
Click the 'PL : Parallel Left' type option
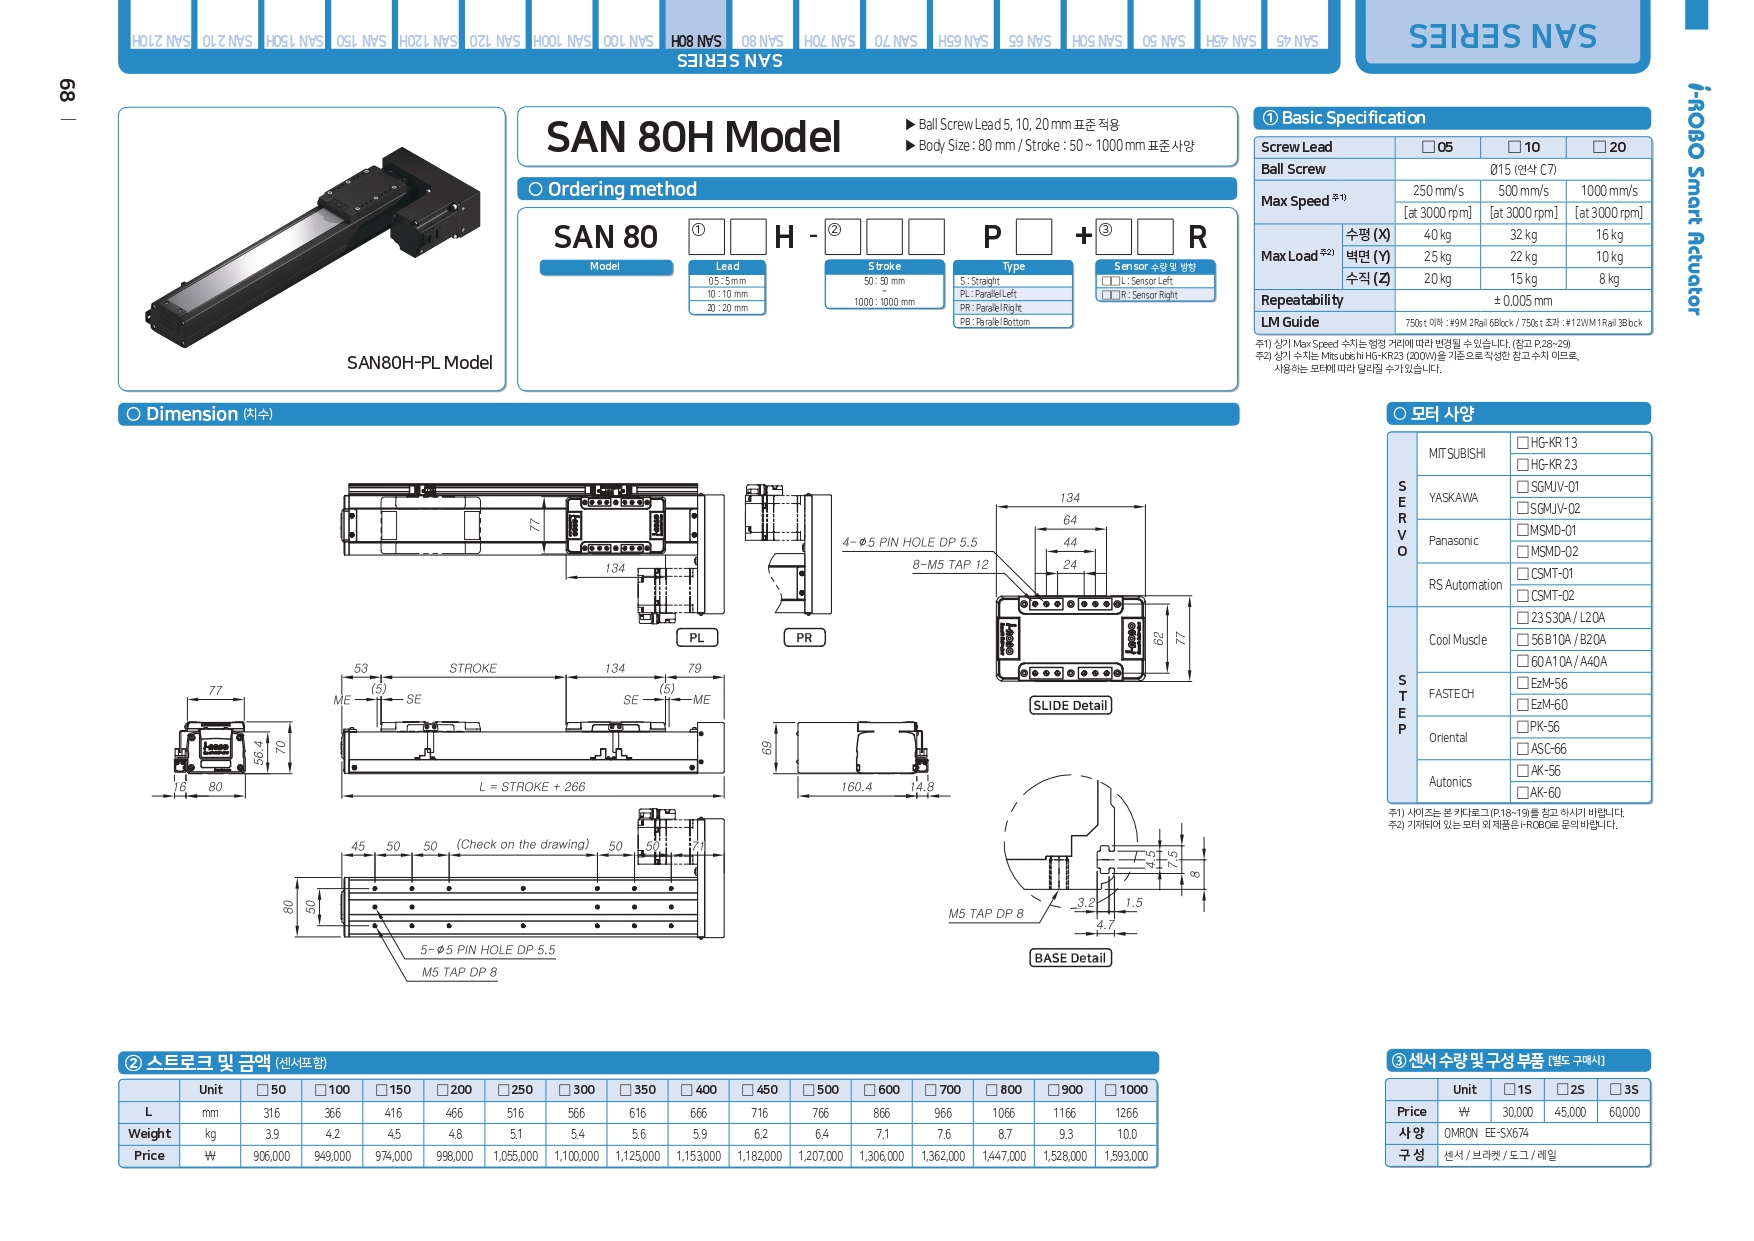tap(1013, 294)
